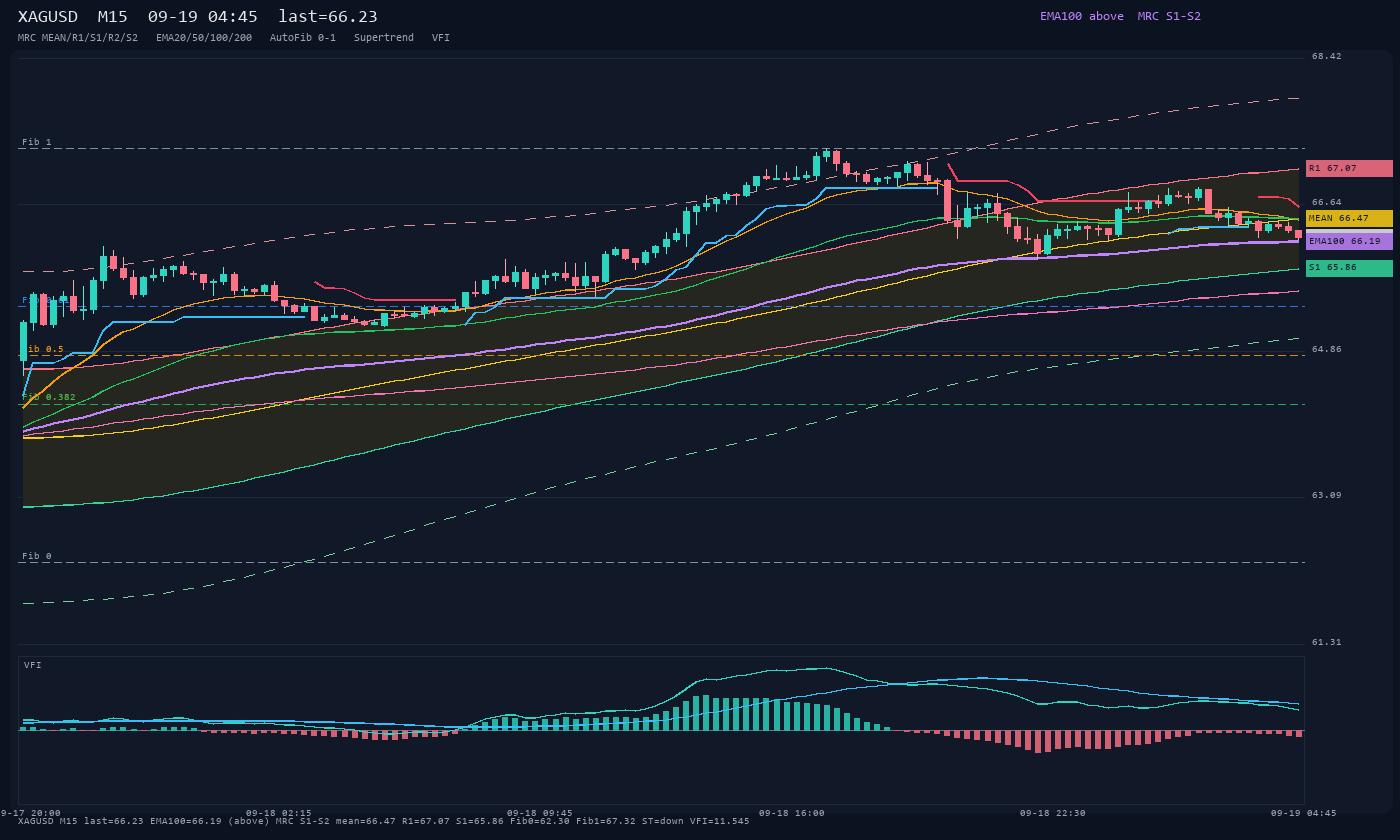The image size is (1400, 840).
Task: Click the 68.42 price axis value
Action: point(1327,56)
